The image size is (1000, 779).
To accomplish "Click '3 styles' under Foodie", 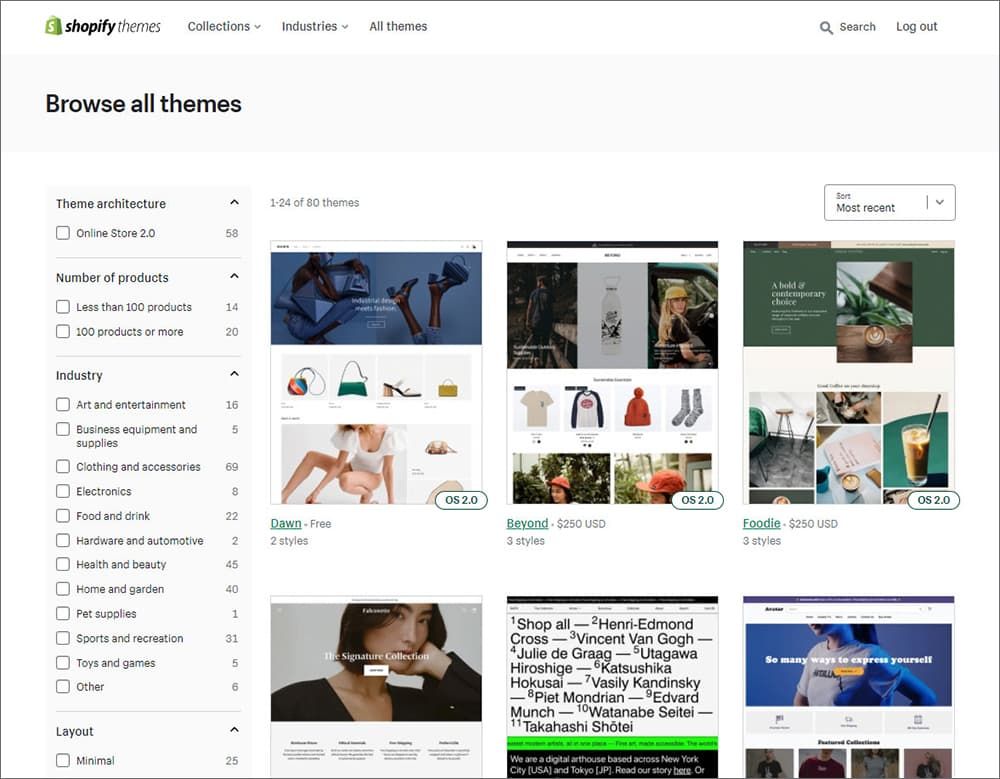I will 761,540.
